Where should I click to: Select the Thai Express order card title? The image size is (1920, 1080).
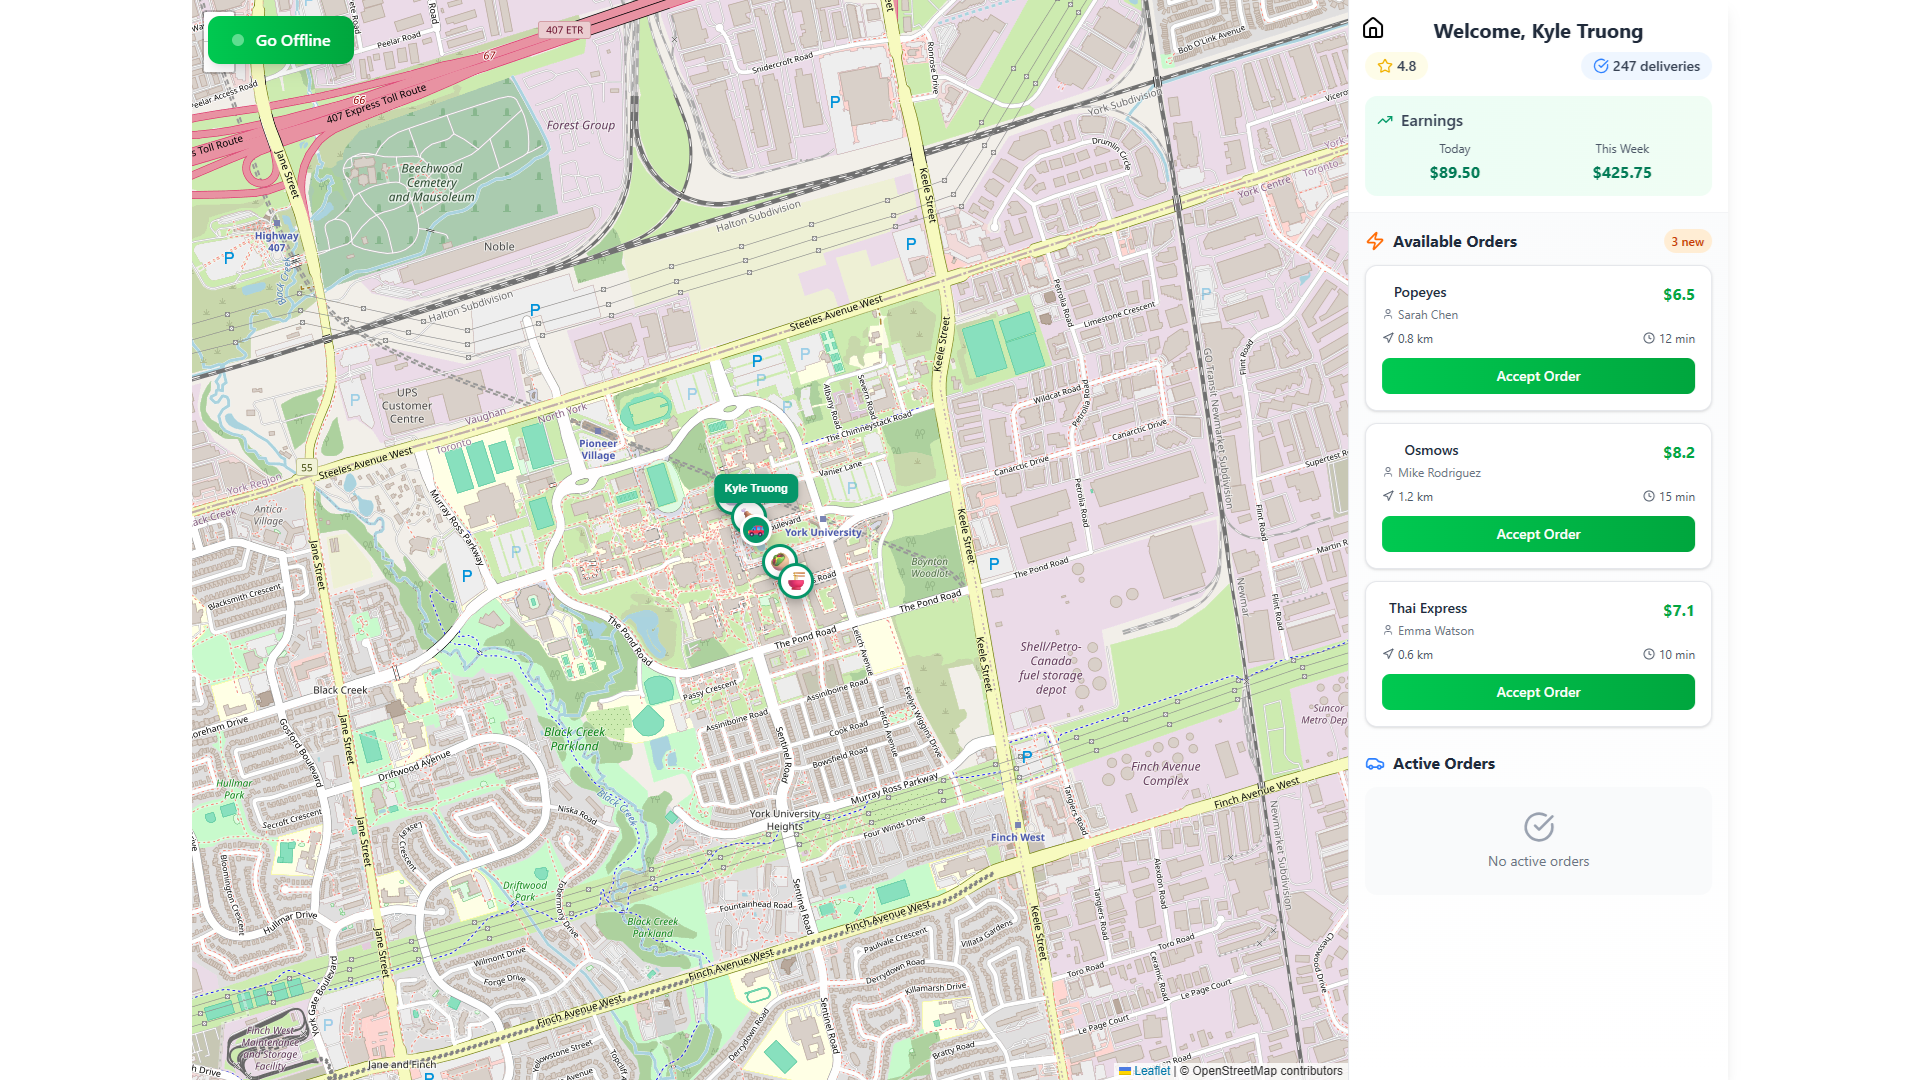click(x=1427, y=608)
